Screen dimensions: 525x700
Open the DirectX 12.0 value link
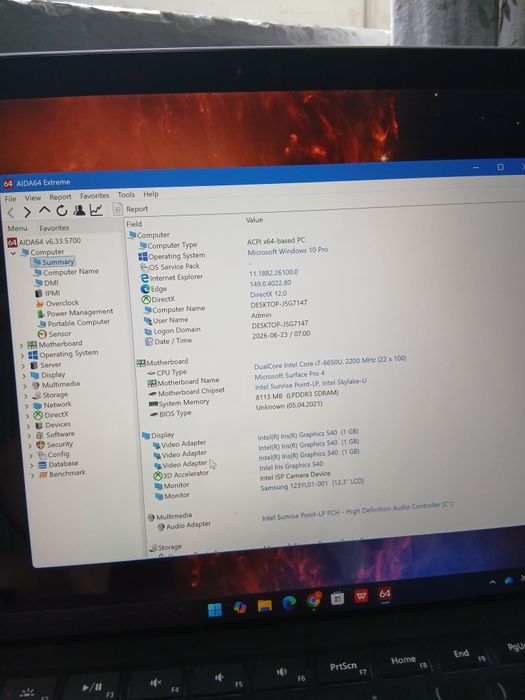point(268,294)
